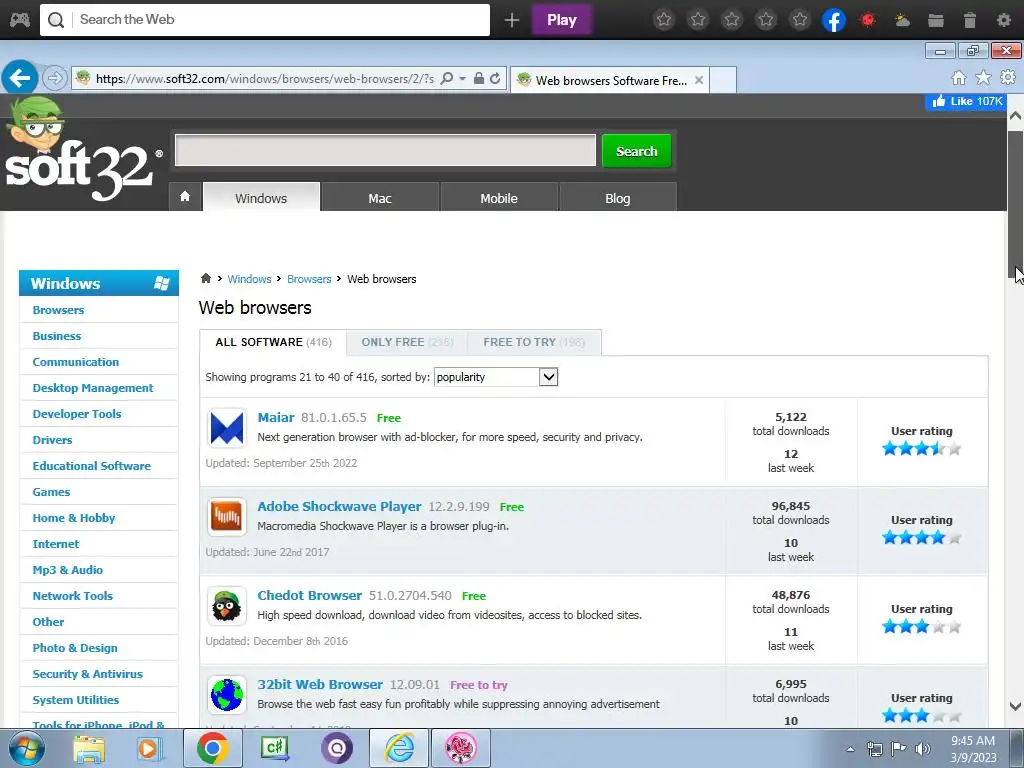Select the Mobile tab

[499, 198]
